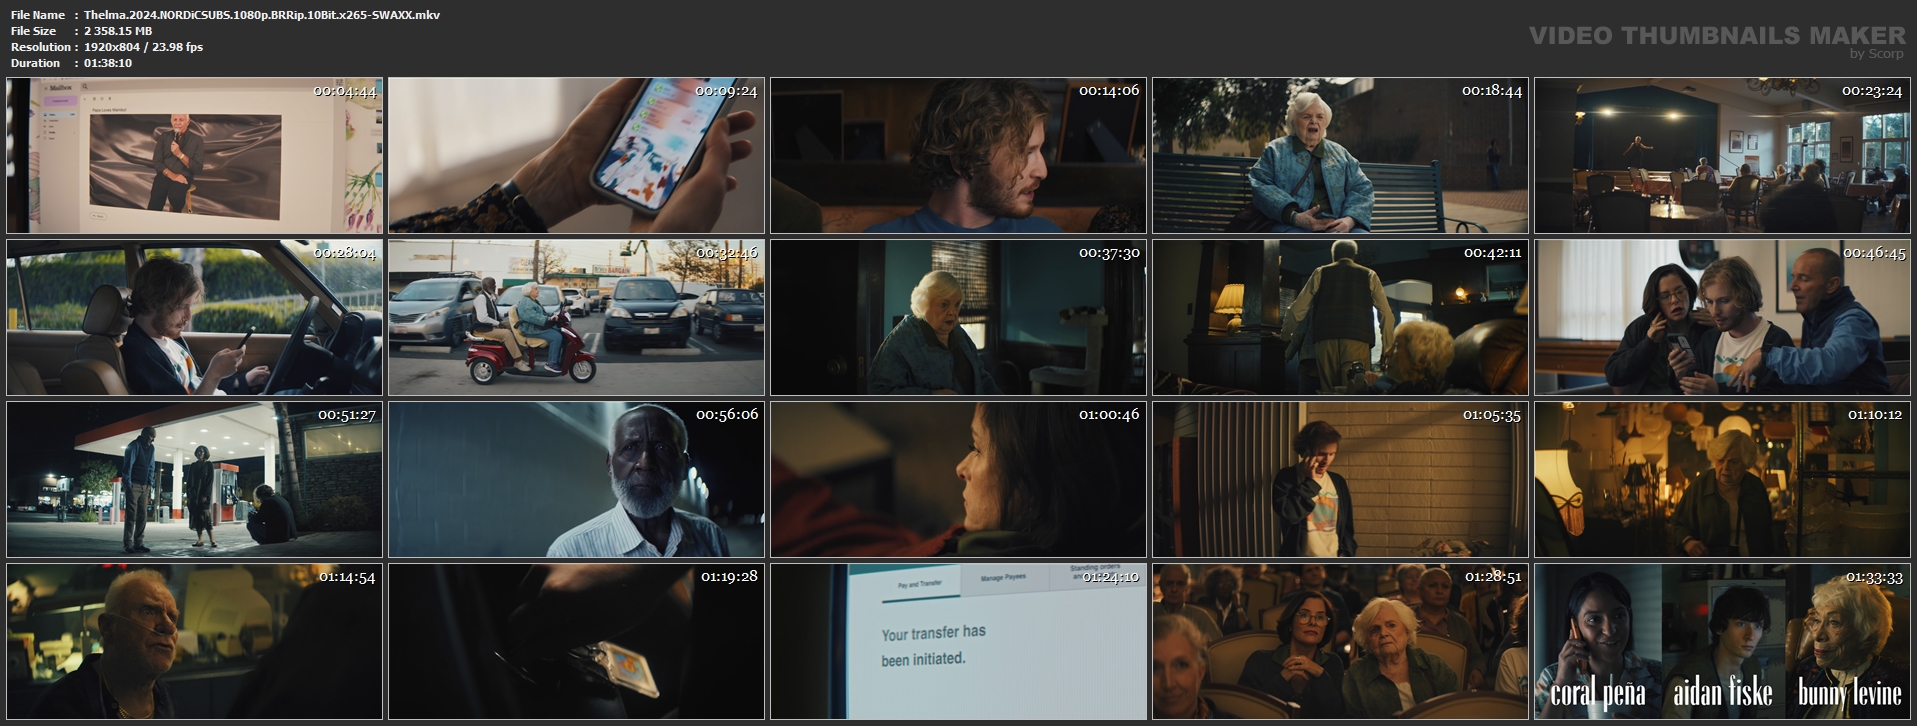Click the thumbnail timestamped 00:04:44
This screenshot has width=1917, height=726.
tap(194, 156)
